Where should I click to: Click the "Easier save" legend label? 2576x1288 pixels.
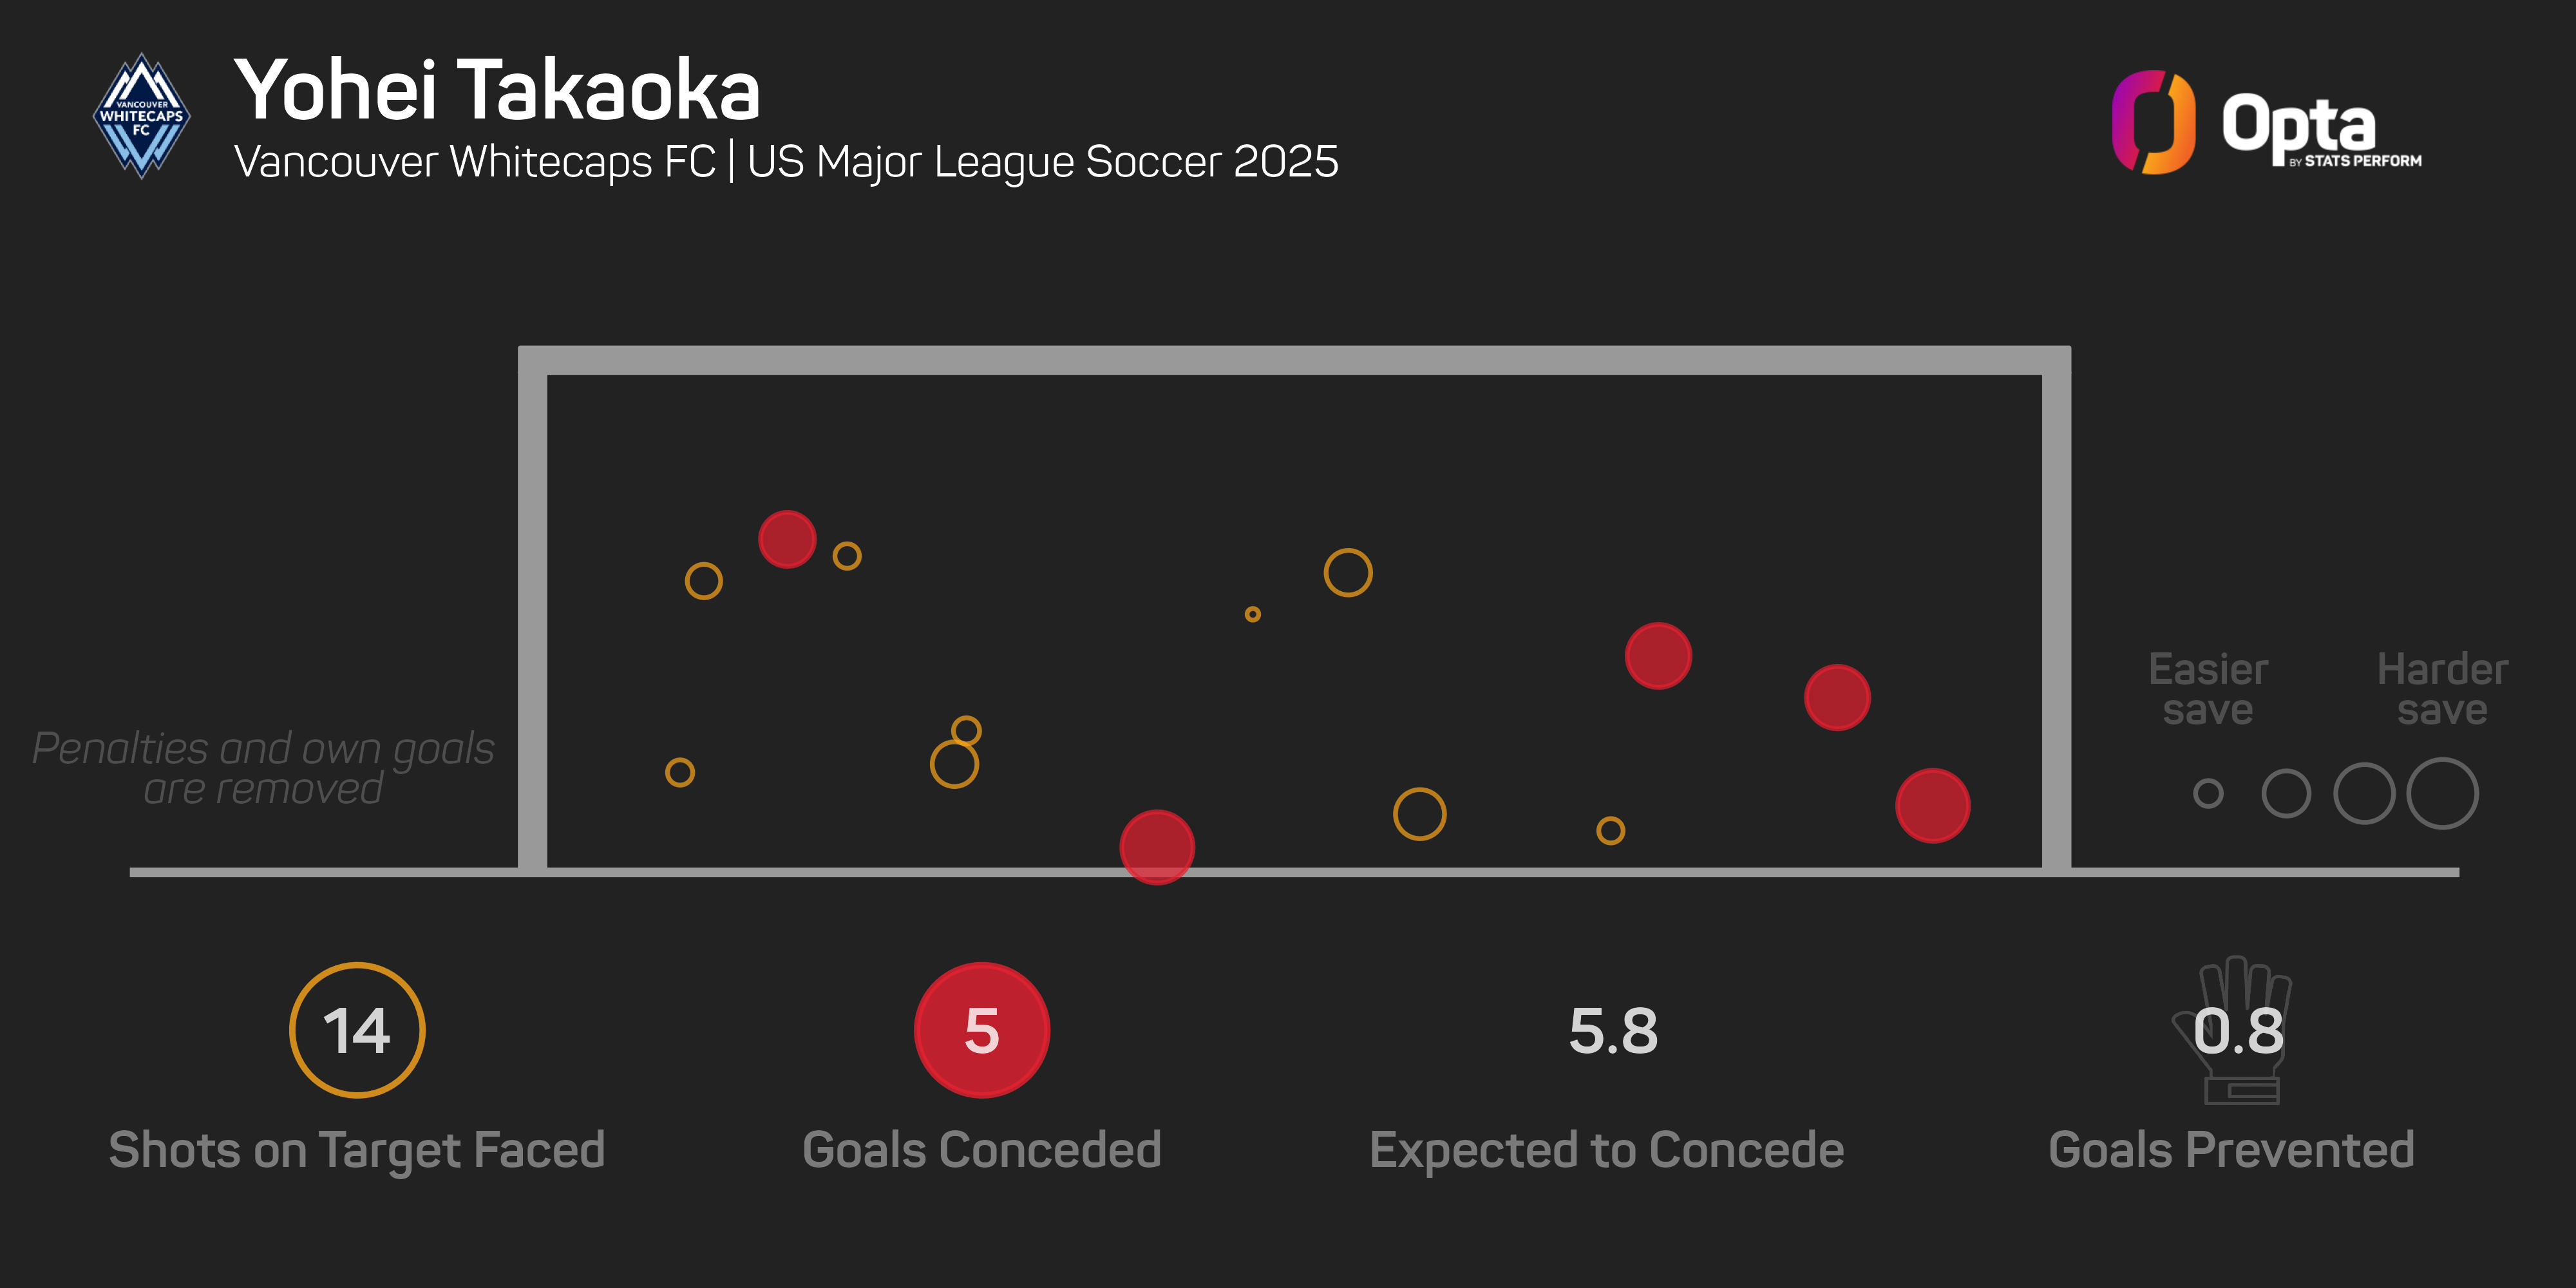[2208, 689]
